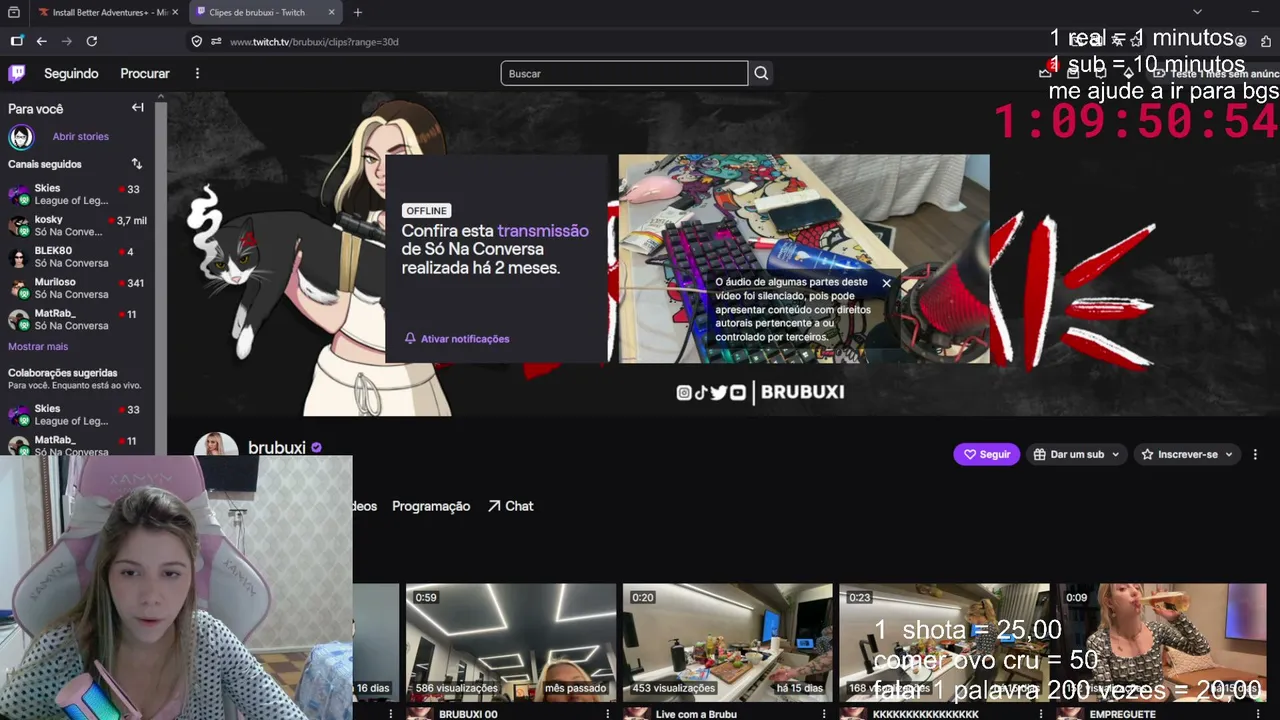Open BLEK80 channel in followed list
The height and width of the screenshot is (720, 1280).
coord(77,257)
